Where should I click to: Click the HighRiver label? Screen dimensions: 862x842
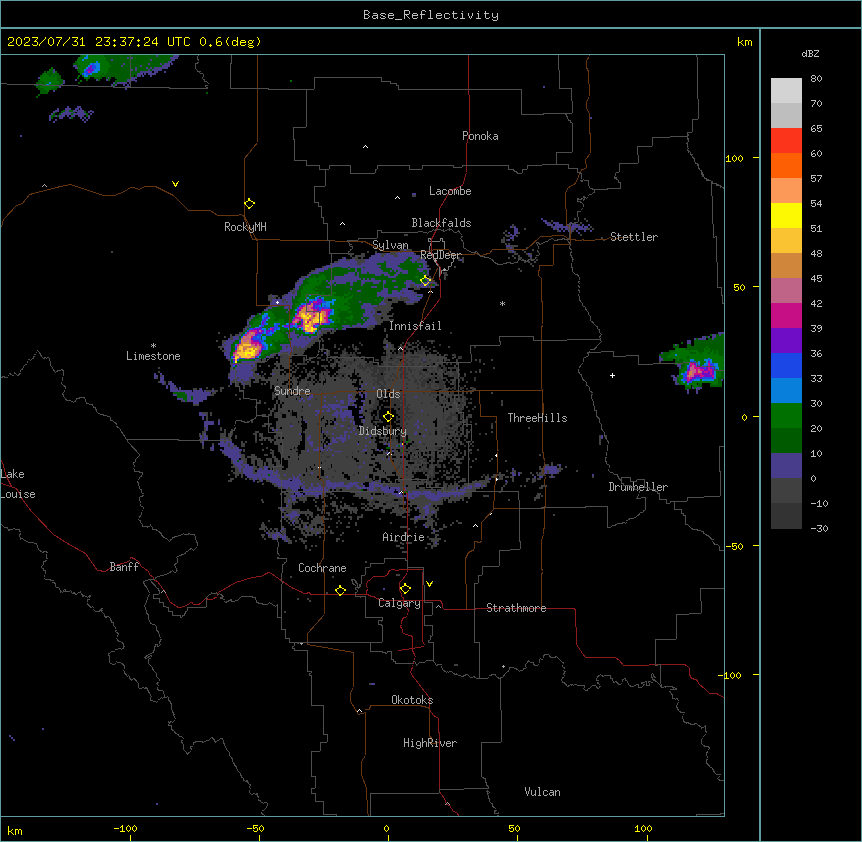pos(430,743)
